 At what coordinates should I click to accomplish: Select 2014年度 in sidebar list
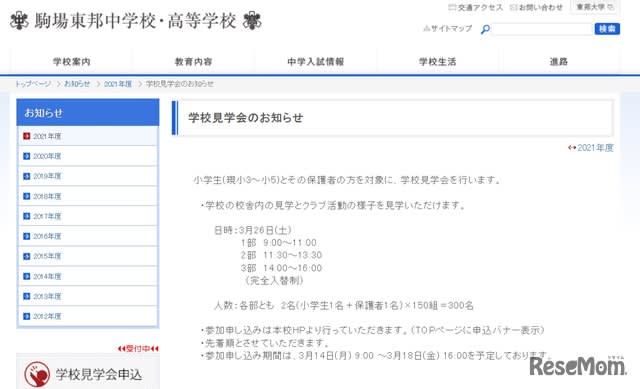pyautogui.click(x=88, y=276)
